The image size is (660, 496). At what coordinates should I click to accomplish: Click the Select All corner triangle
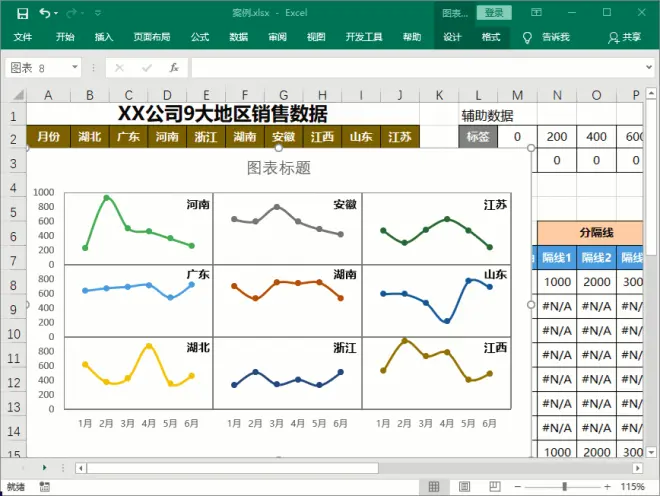pyautogui.click(x=18, y=95)
